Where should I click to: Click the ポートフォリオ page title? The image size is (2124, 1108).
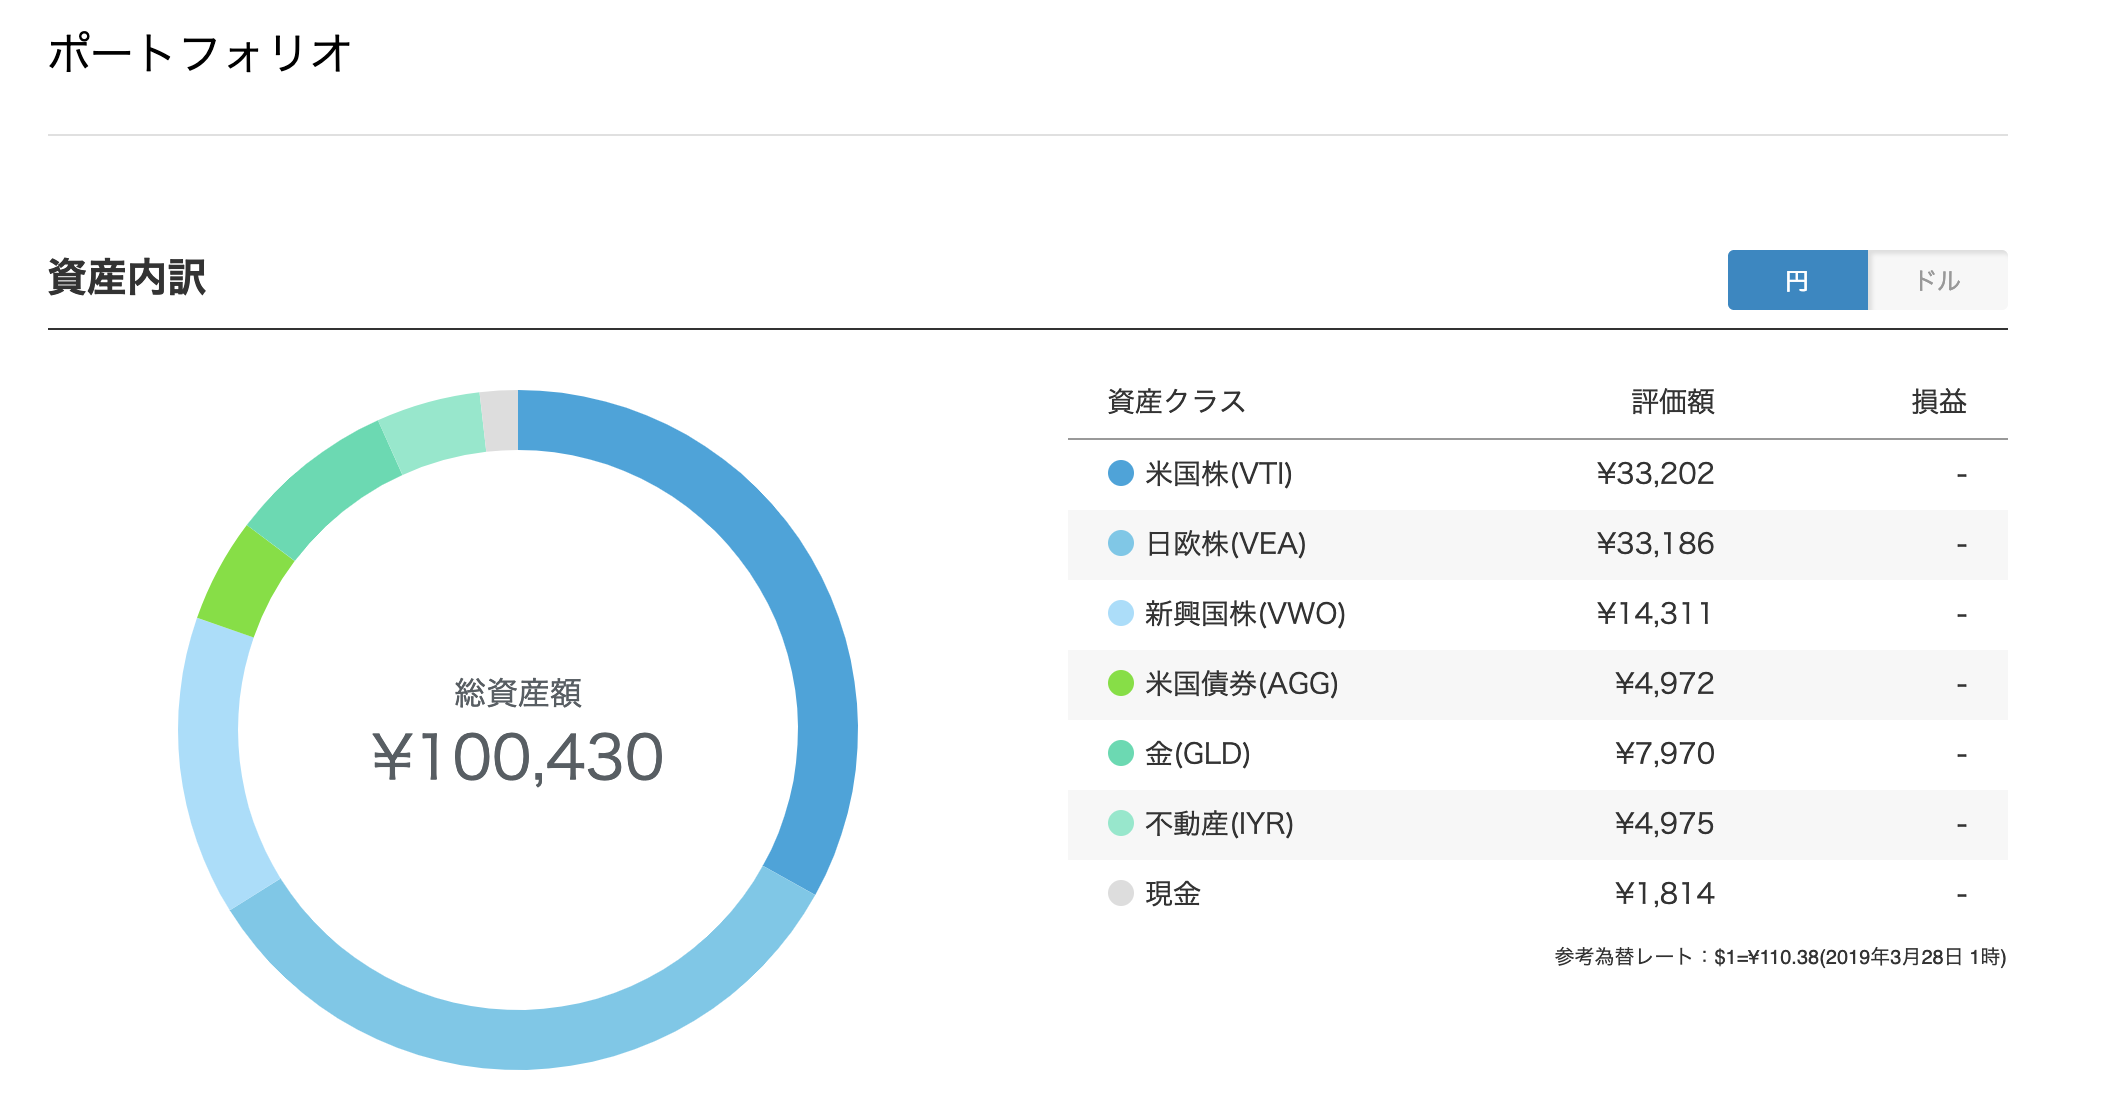click(x=199, y=53)
